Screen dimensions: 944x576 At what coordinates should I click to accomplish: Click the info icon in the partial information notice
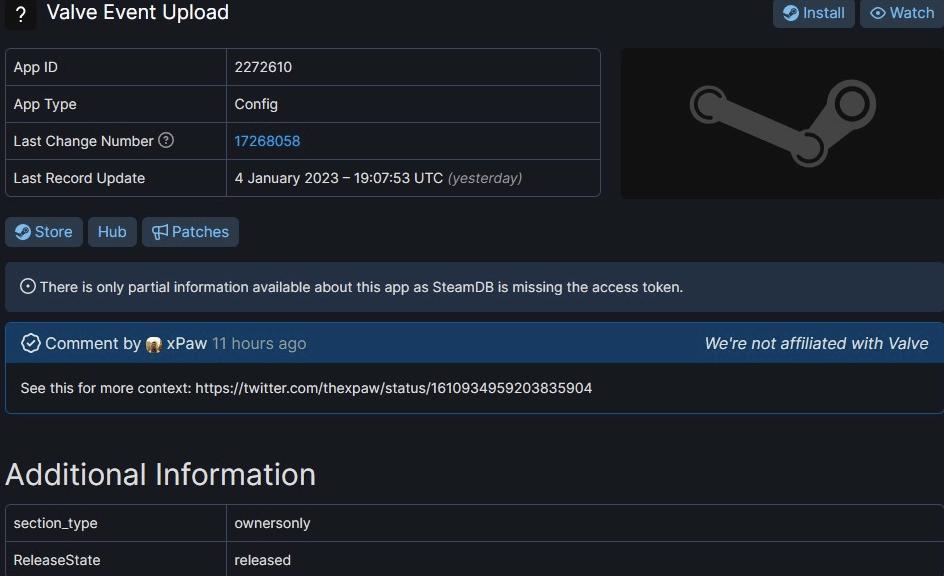27,286
